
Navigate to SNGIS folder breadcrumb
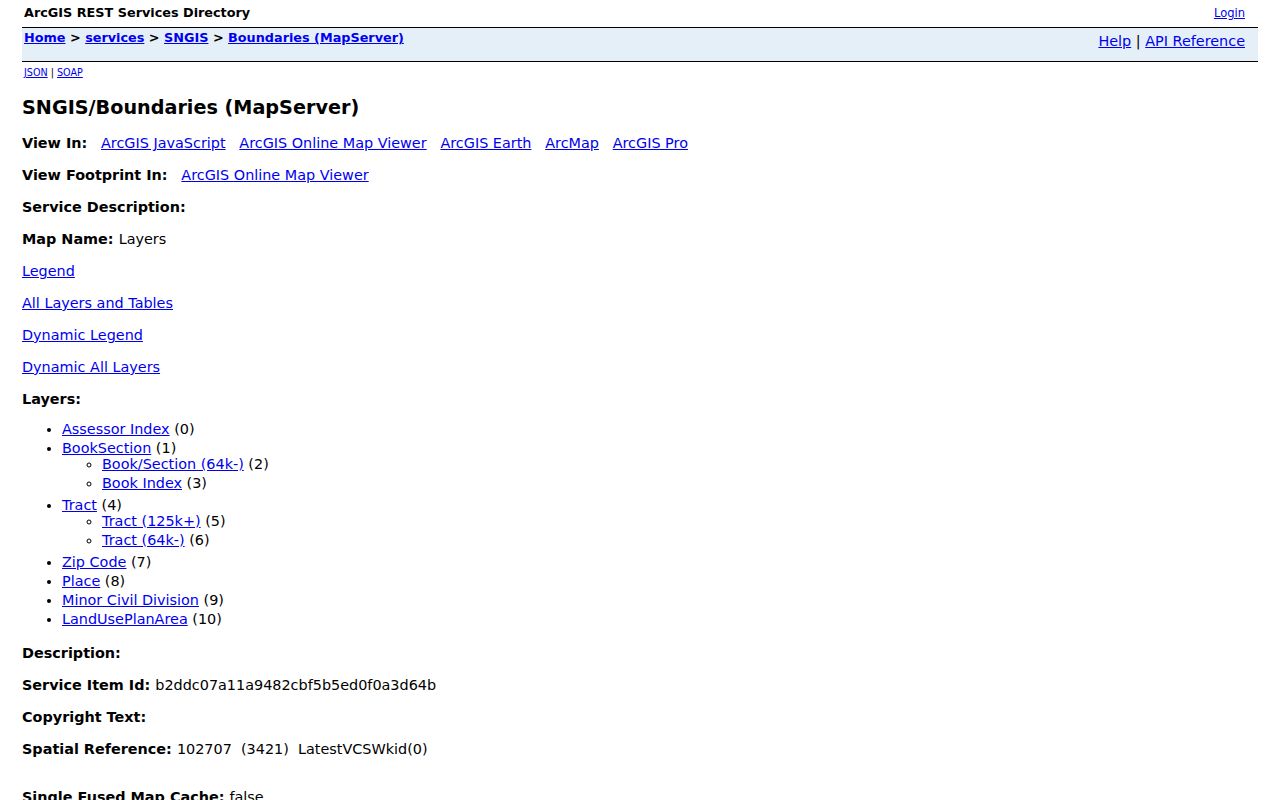coord(186,38)
